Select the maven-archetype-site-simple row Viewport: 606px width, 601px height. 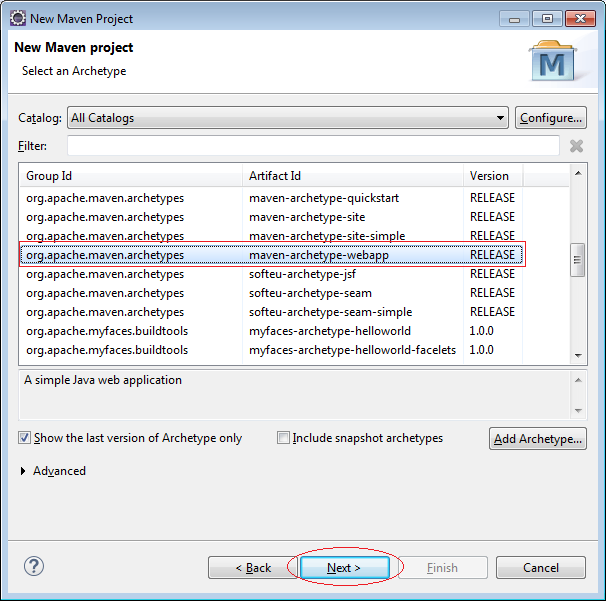point(271,236)
